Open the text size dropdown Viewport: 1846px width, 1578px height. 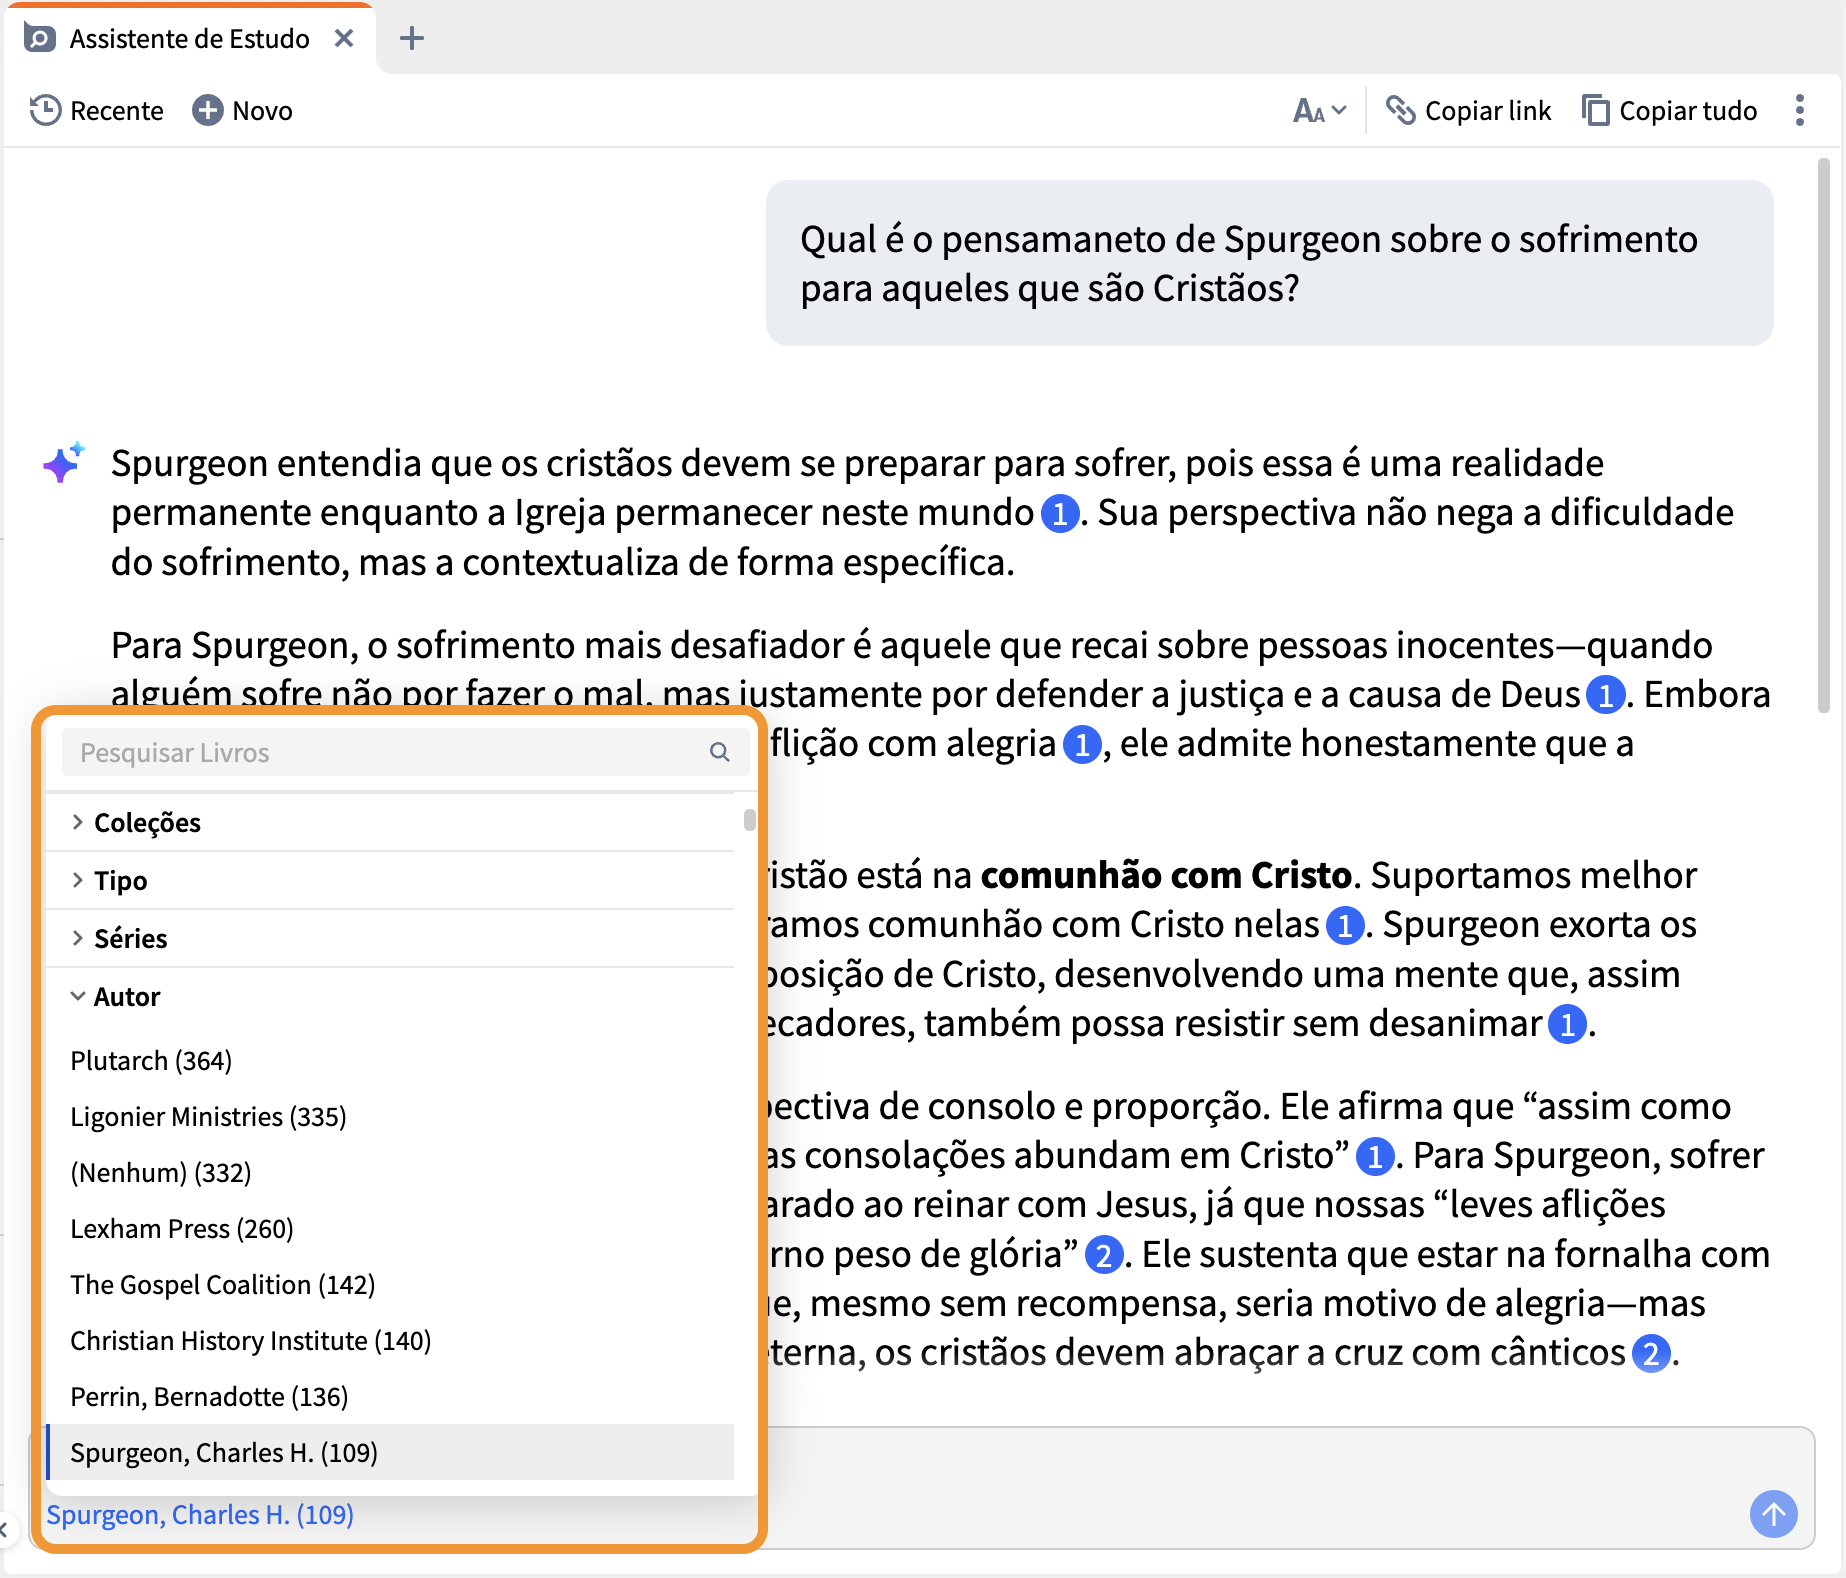[1320, 111]
